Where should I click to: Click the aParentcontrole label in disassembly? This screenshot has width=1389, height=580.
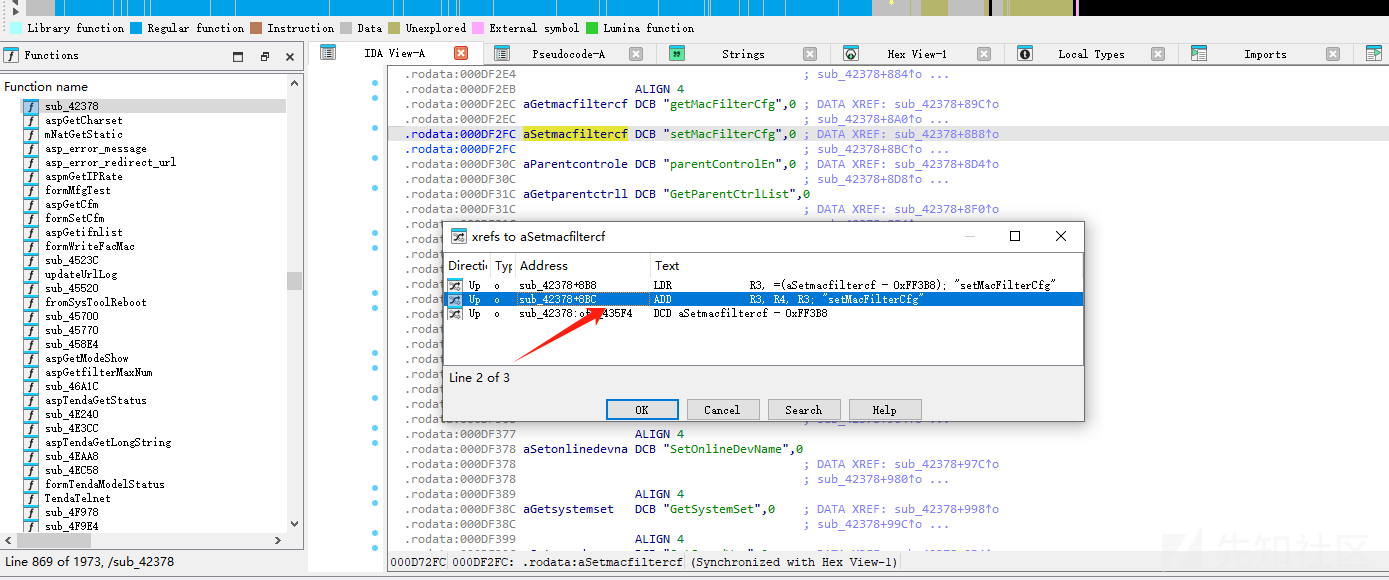(x=575, y=164)
